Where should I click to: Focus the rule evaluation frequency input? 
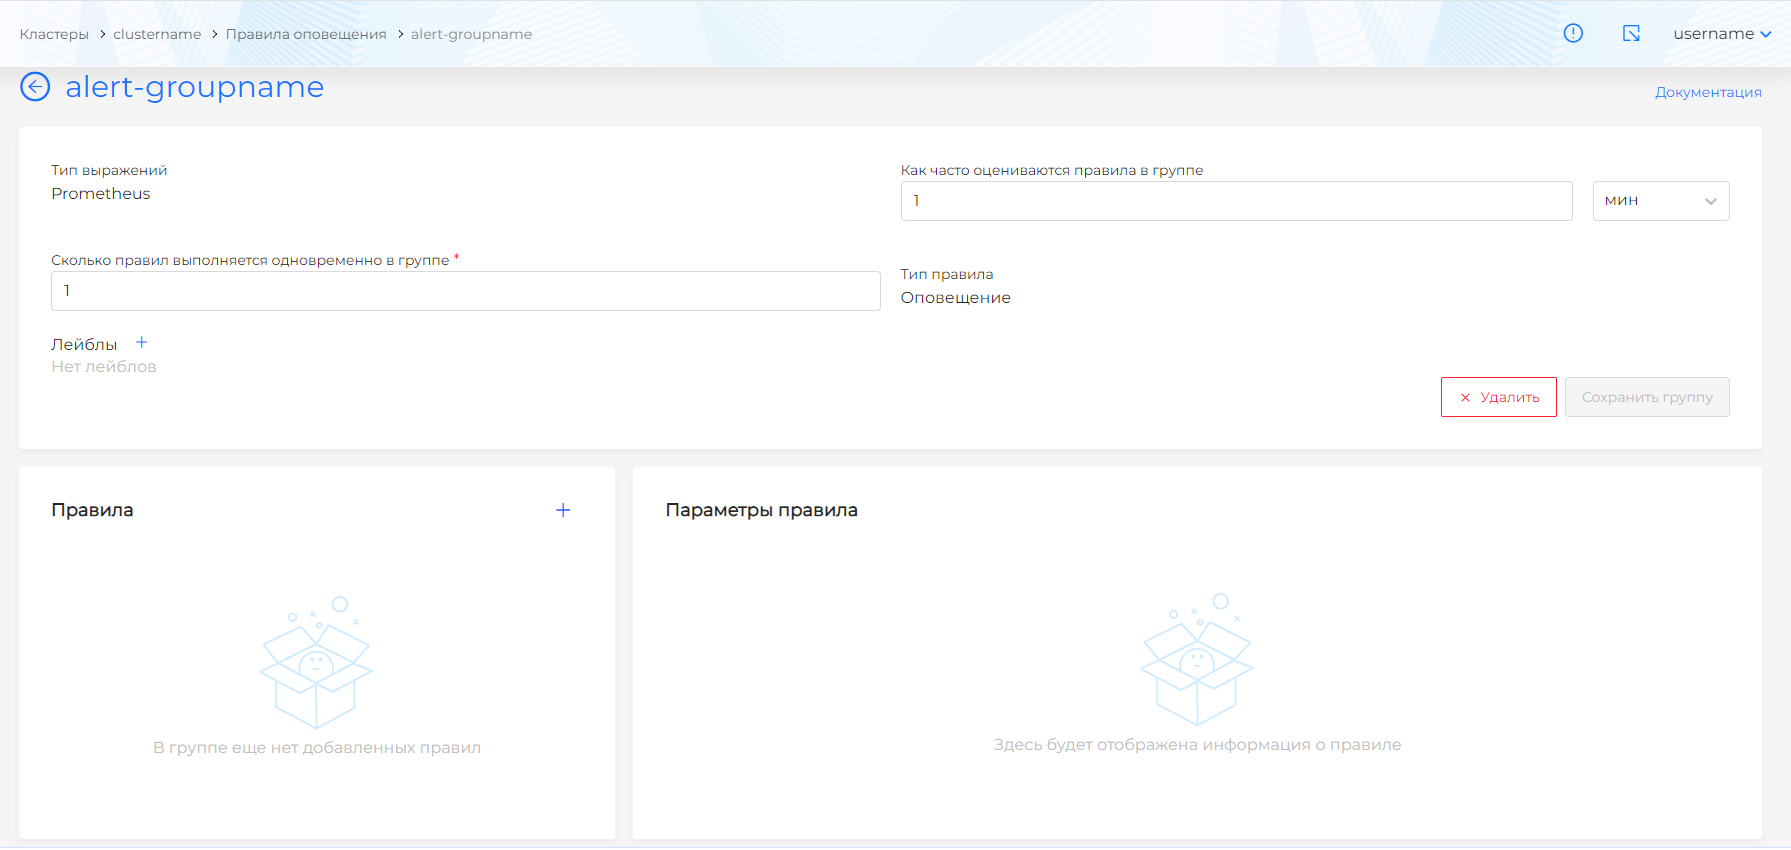[1235, 201]
